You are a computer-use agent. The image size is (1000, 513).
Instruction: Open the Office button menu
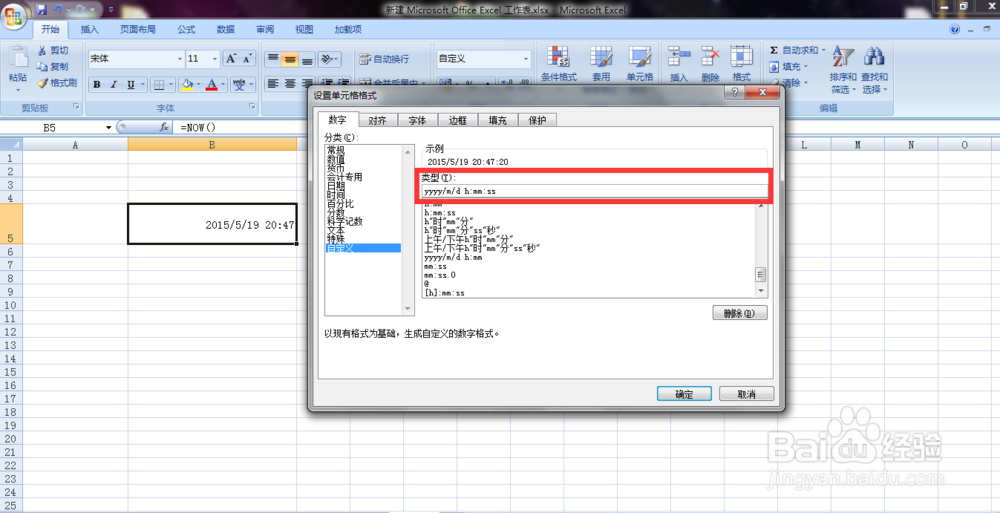pyautogui.click(x=14, y=15)
